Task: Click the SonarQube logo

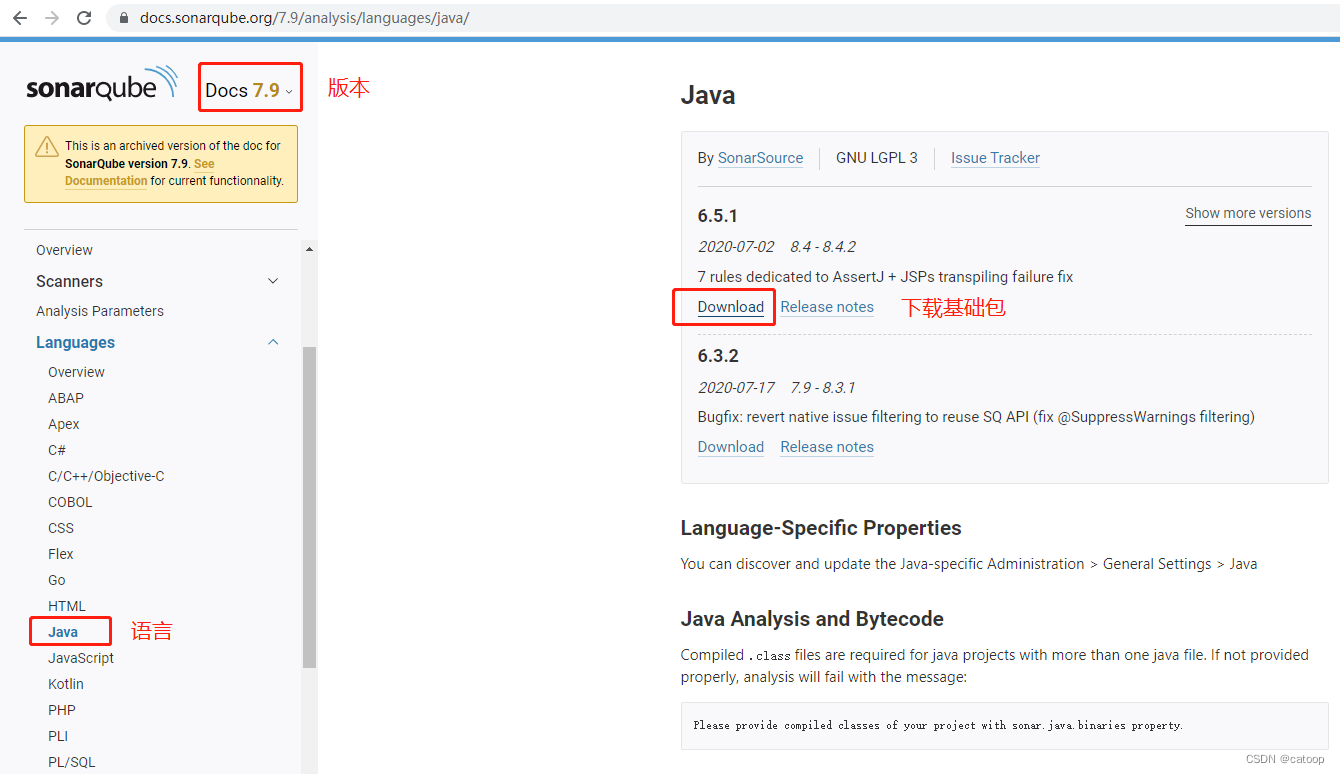Action: tap(102, 85)
